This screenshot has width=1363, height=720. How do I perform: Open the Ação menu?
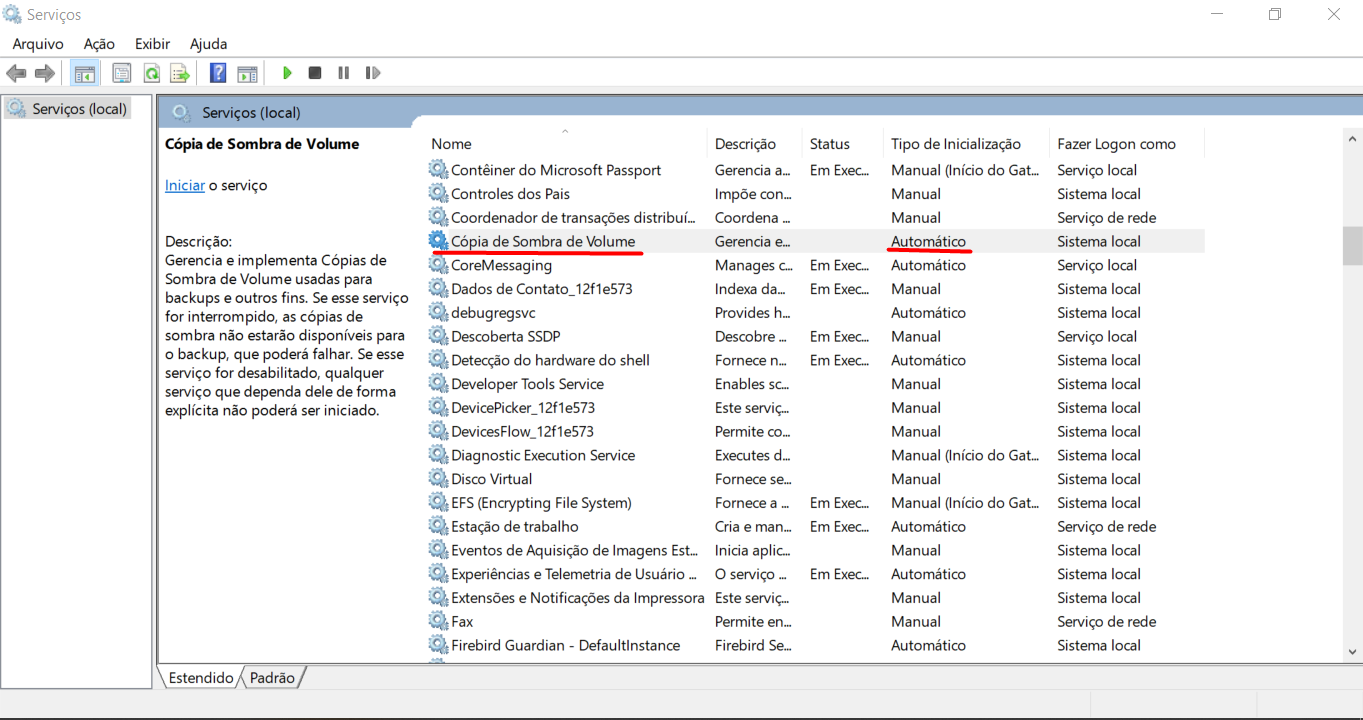click(99, 44)
